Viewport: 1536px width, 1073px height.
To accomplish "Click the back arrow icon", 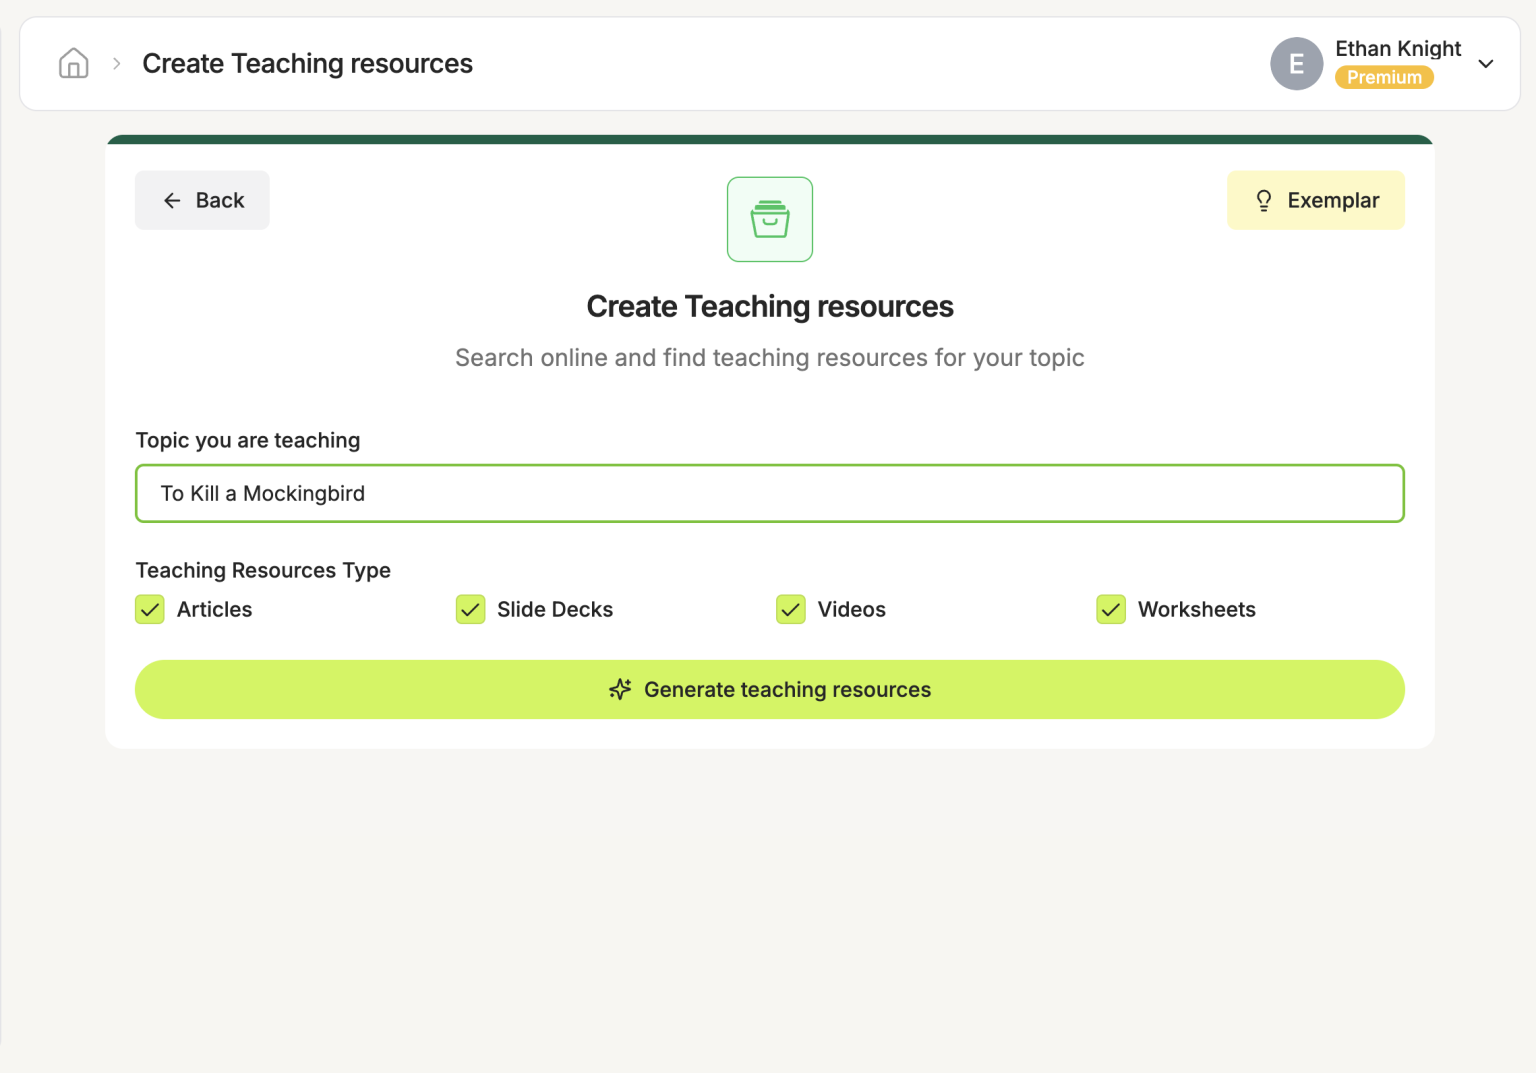I will tap(172, 200).
